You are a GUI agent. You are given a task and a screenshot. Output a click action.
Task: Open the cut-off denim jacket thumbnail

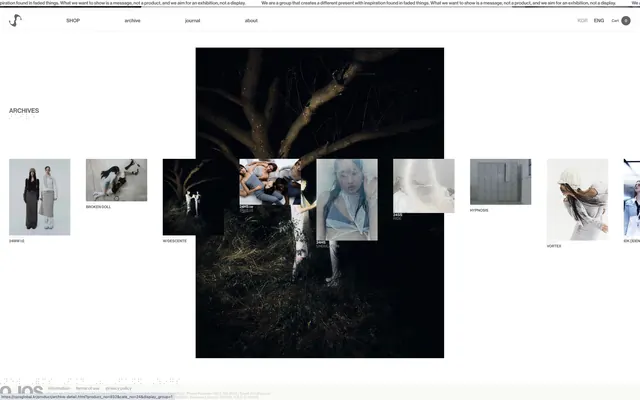click(632, 198)
